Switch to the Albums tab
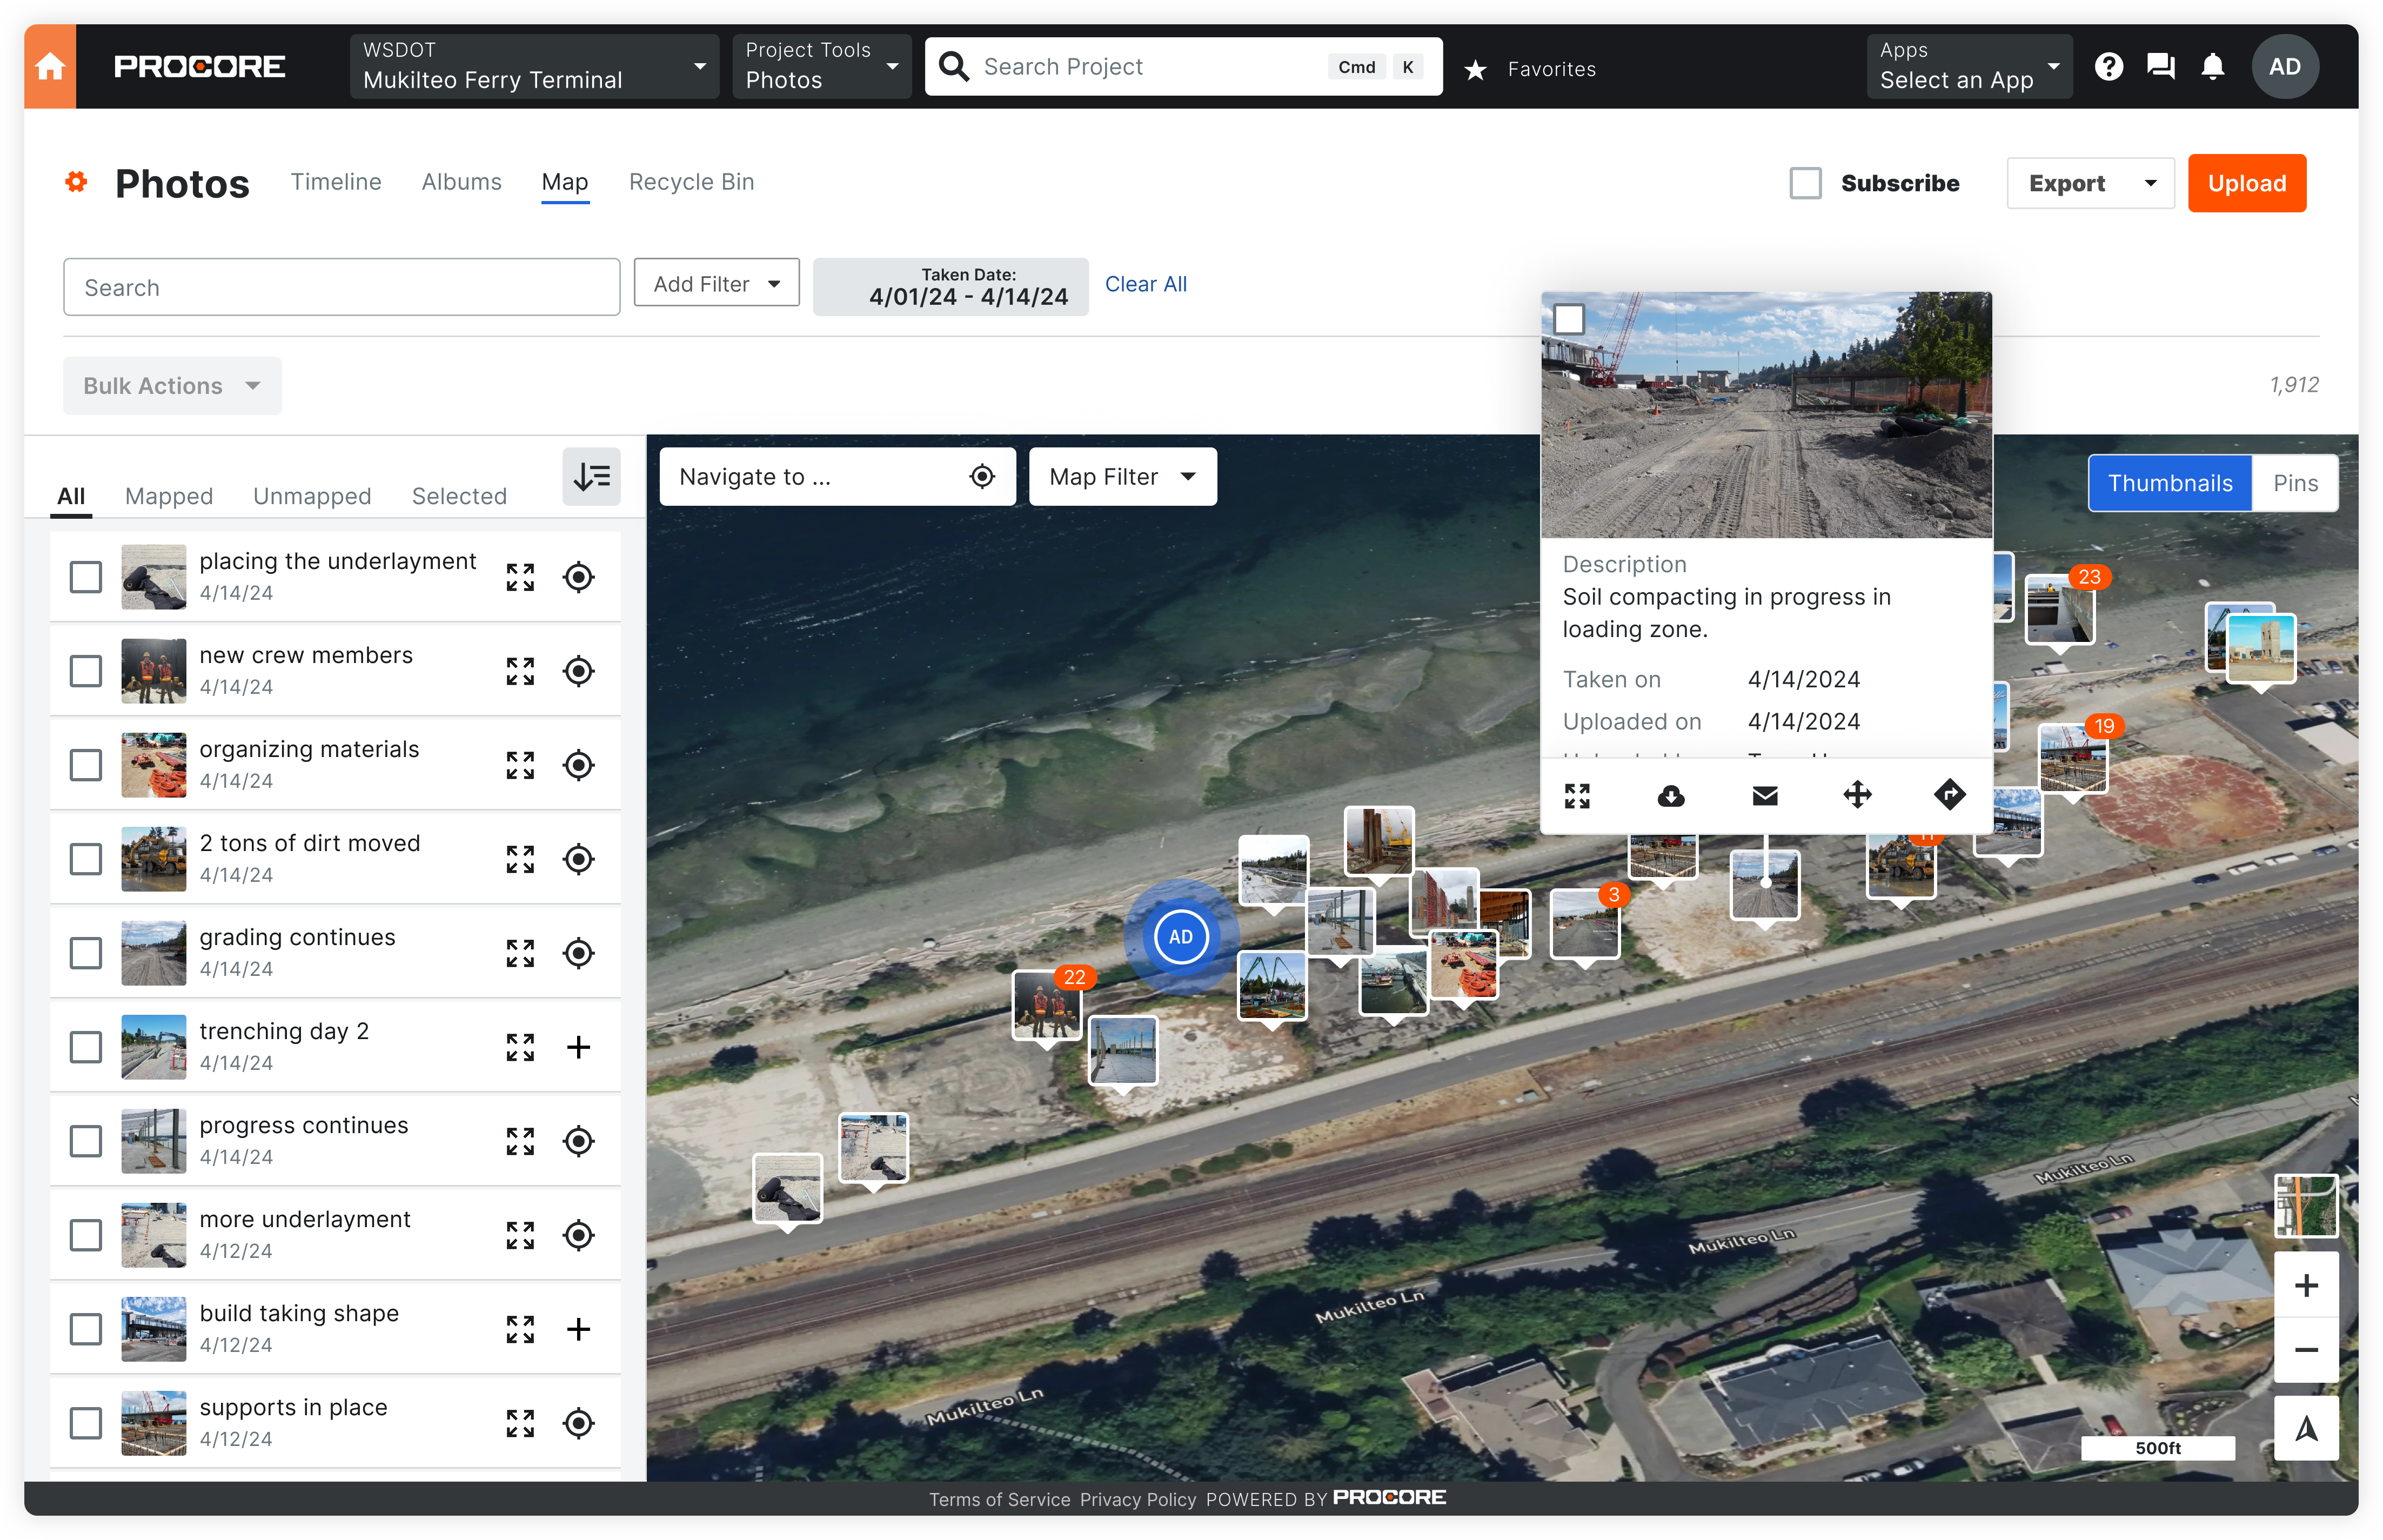Screen dimensions: 2383x1540 [x=461, y=182]
